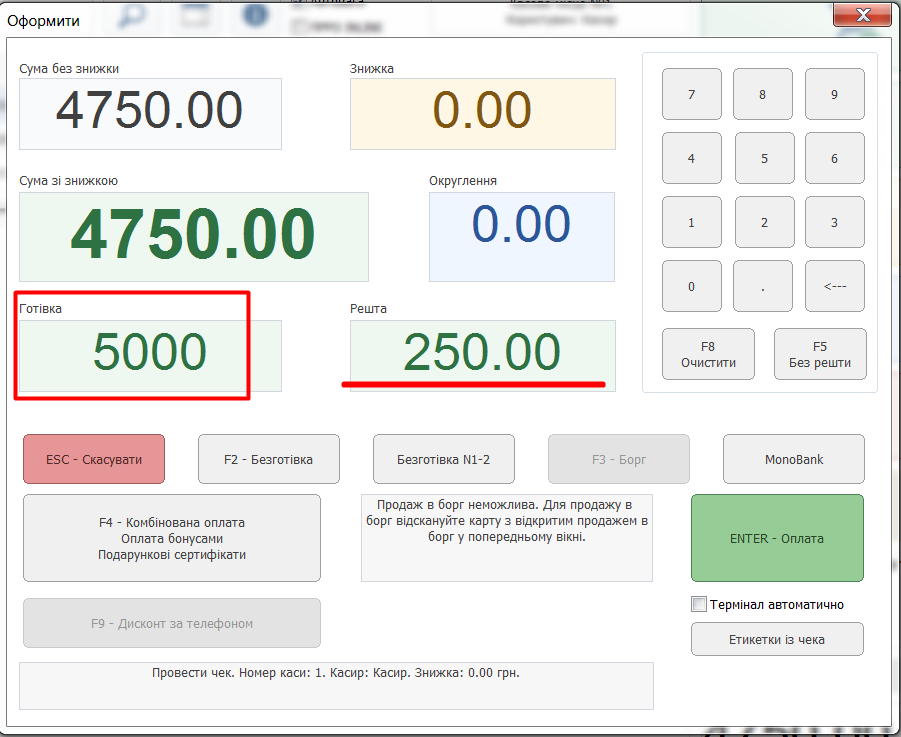Click the decimal point key

click(763, 286)
